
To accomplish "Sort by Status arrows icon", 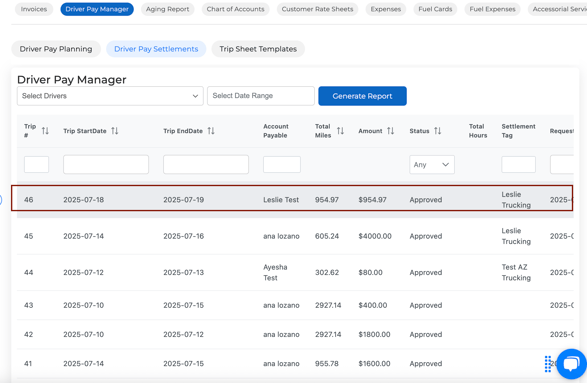I will click(438, 131).
